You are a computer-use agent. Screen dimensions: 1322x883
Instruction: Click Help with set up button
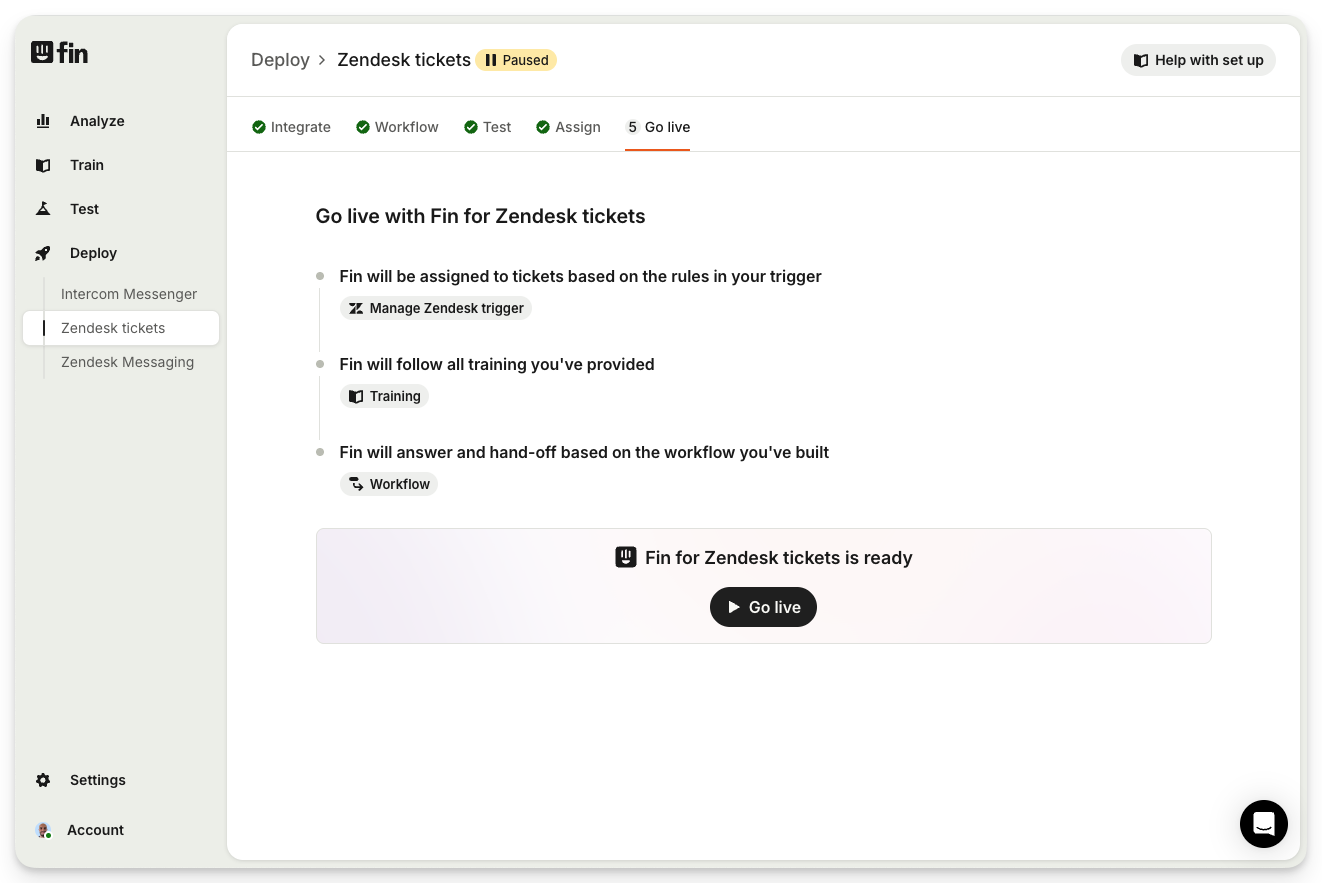coord(1198,60)
